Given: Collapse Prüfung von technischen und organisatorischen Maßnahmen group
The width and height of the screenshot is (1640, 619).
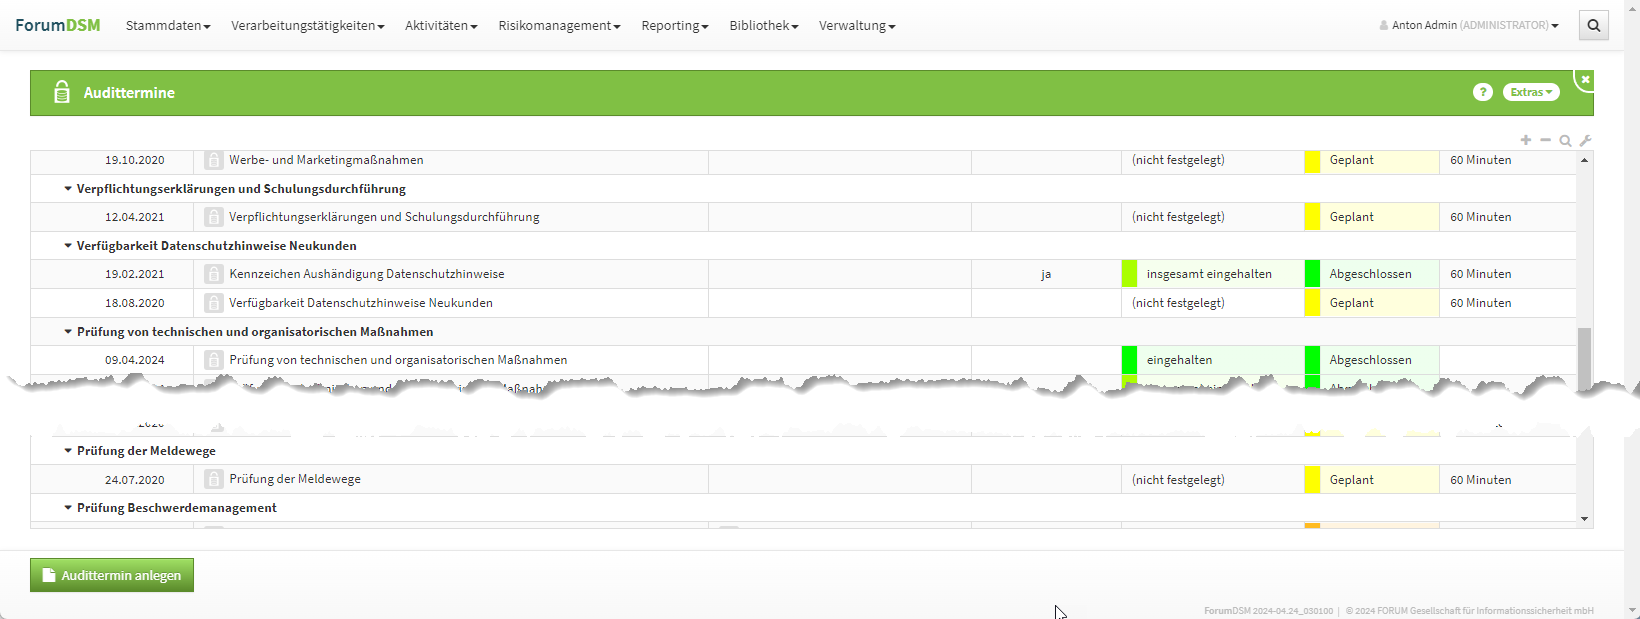Looking at the screenshot, I should [x=68, y=332].
